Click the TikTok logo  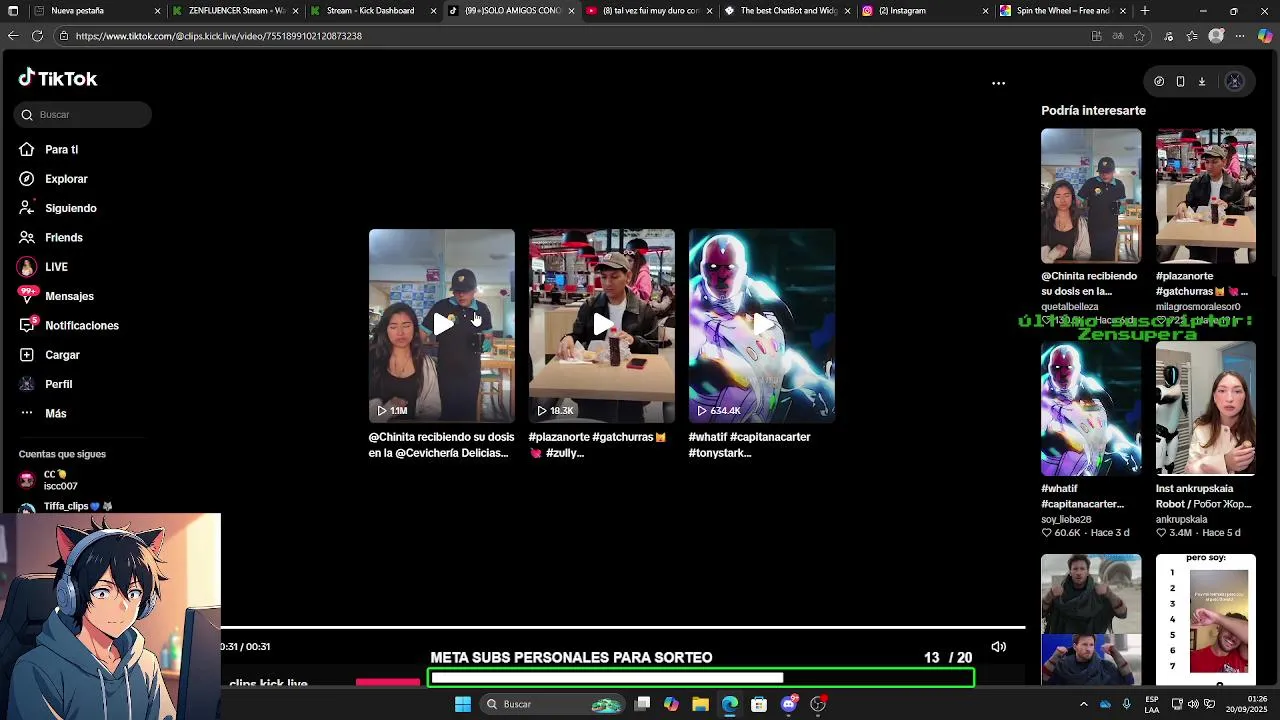tap(57, 78)
